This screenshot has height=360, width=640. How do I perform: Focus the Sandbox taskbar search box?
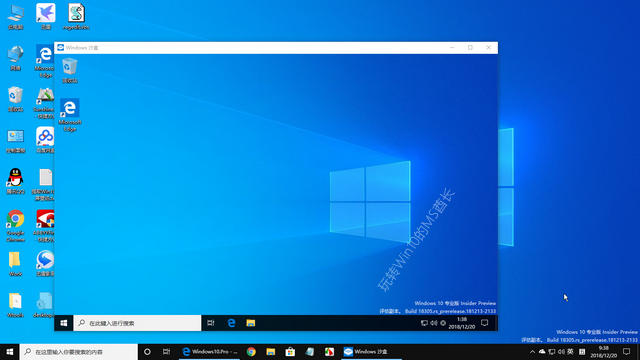coord(138,323)
